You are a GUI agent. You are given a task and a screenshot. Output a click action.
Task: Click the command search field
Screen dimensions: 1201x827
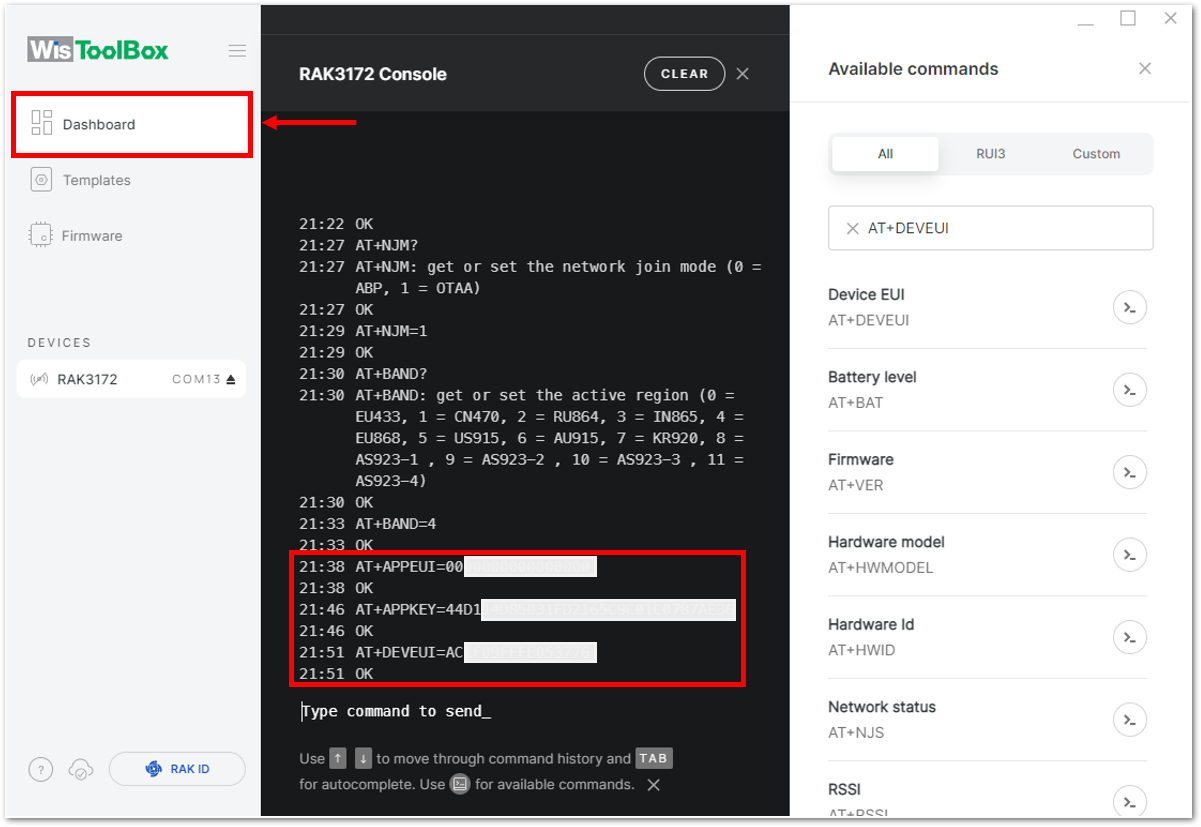tap(990, 228)
